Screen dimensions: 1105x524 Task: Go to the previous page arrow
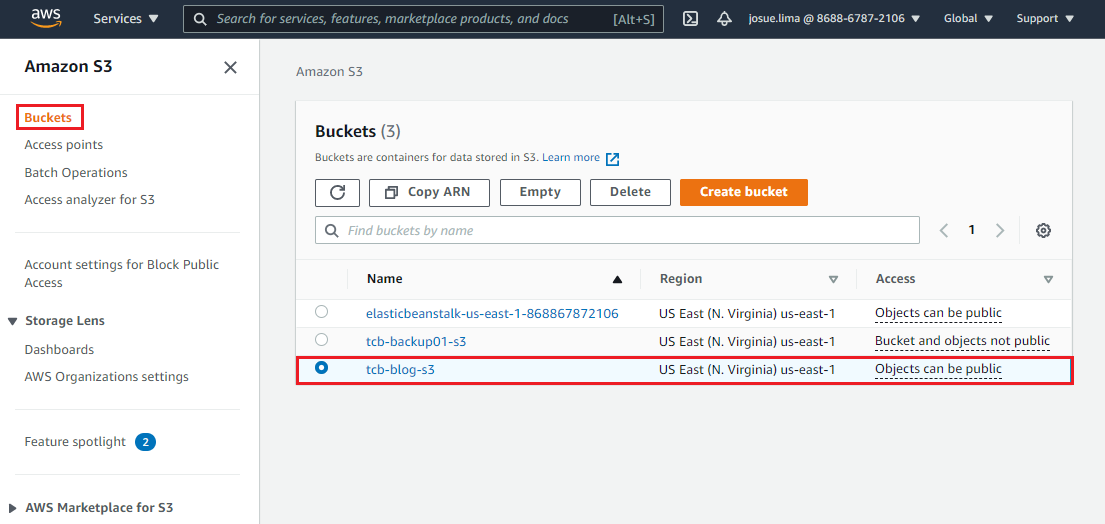point(944,230)
